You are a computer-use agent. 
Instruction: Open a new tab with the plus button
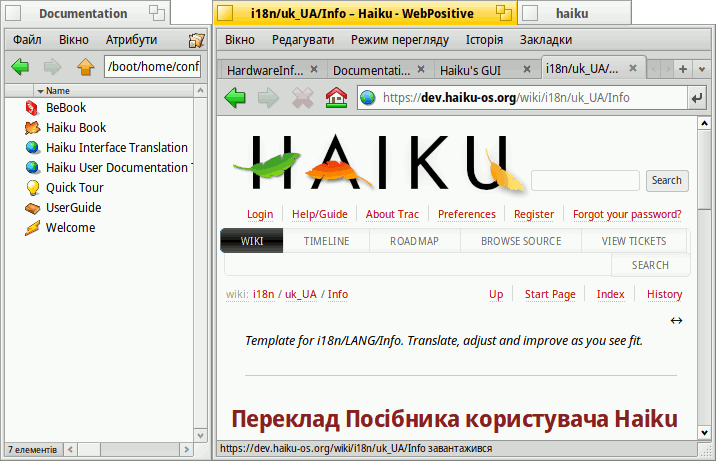683,69
